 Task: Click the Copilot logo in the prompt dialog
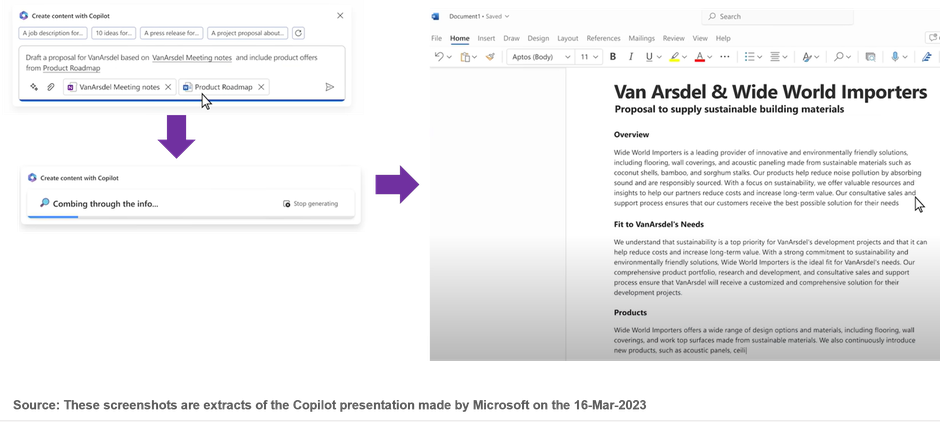click(24, 16)
